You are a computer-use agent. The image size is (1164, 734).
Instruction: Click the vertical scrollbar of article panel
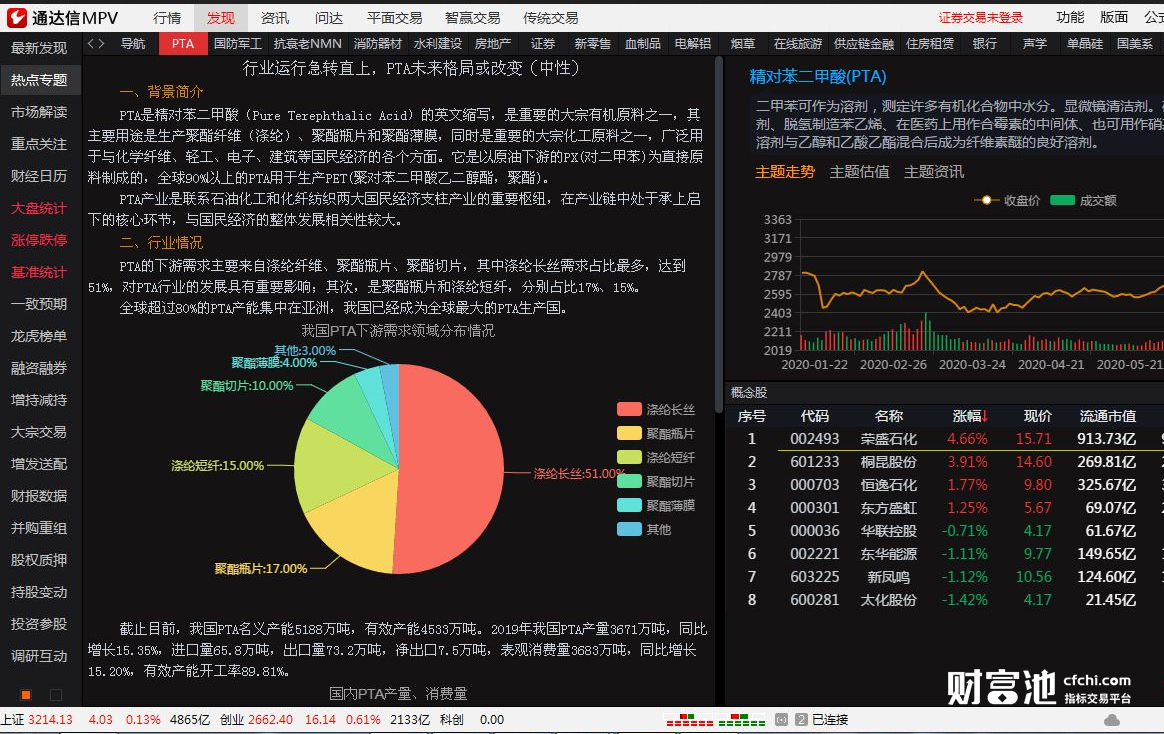[718, 235]
